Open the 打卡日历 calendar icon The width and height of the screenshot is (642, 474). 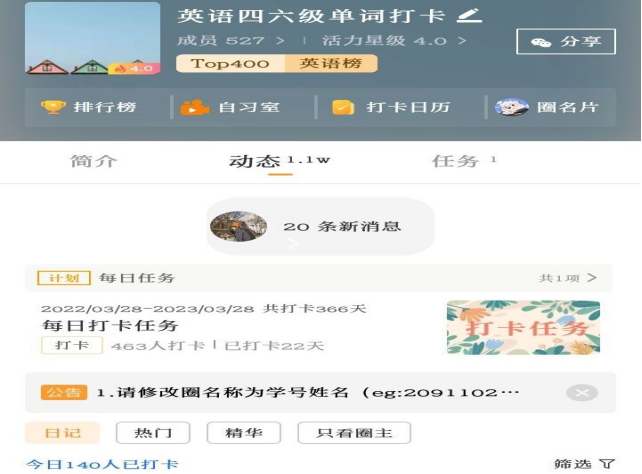click(x=343, y=107)
